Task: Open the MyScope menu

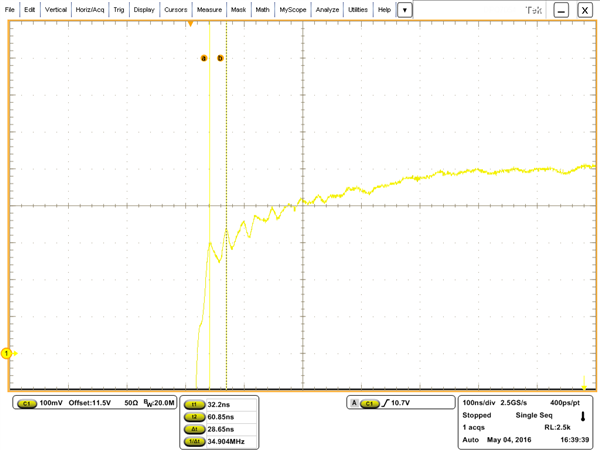Action: 293,10
